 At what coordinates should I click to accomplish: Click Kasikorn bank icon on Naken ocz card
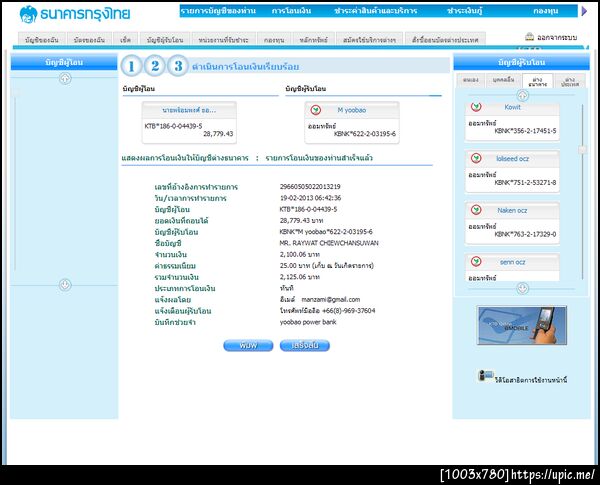click(x=476, y=210)
